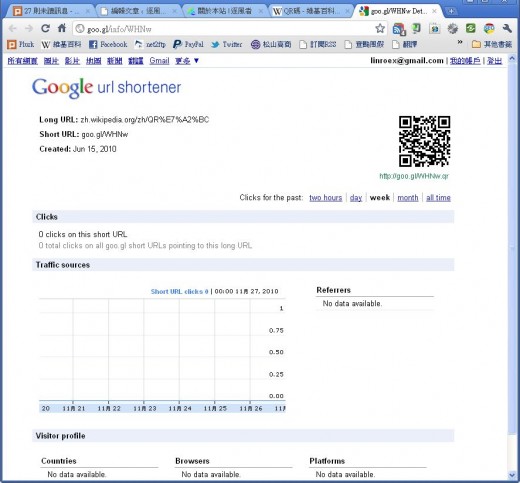
Task: Click the page scrollbar down arrow
Action: (x=512, y=475)
